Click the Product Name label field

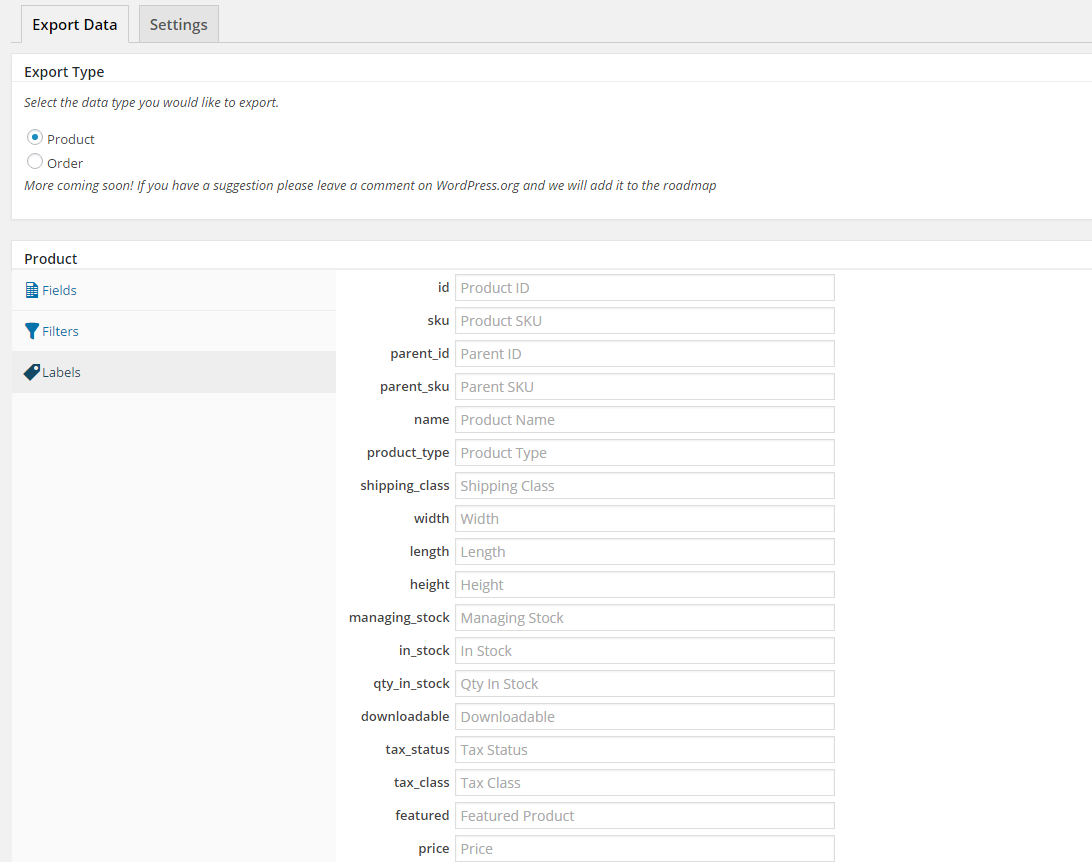click(x=644, y=420)
